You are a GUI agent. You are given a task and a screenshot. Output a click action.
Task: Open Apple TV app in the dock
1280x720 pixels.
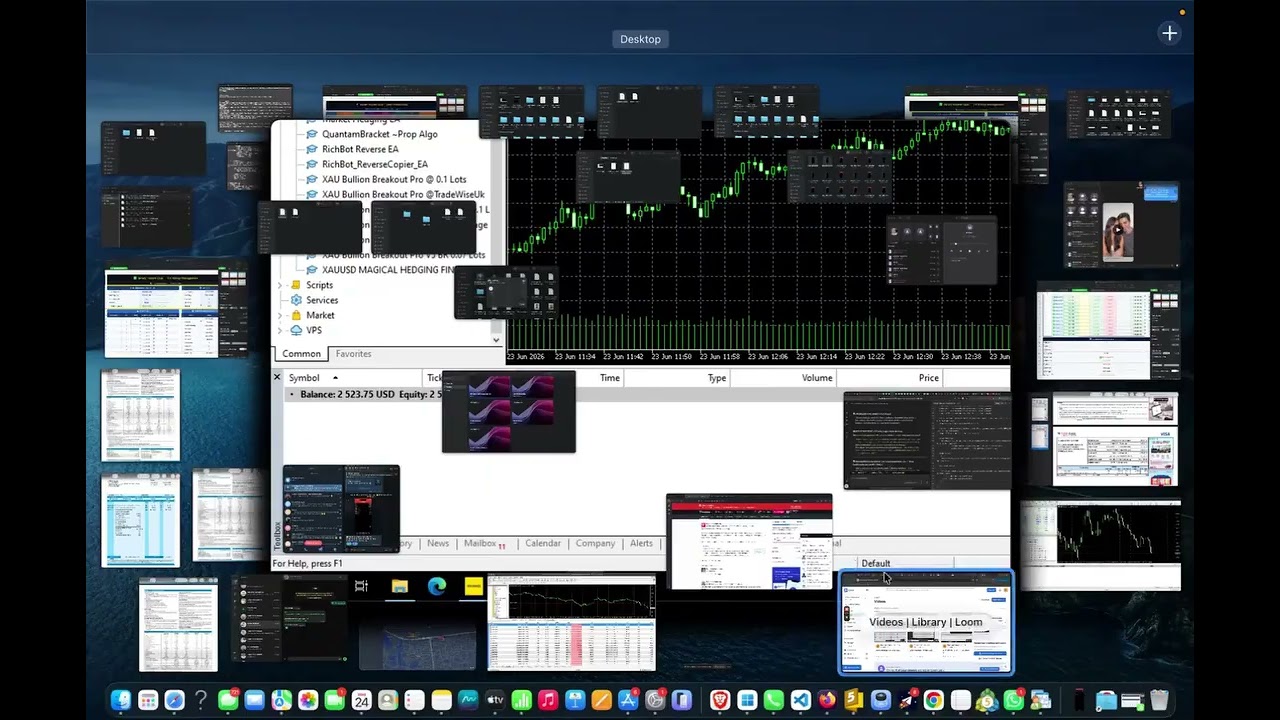pos(495,701)
